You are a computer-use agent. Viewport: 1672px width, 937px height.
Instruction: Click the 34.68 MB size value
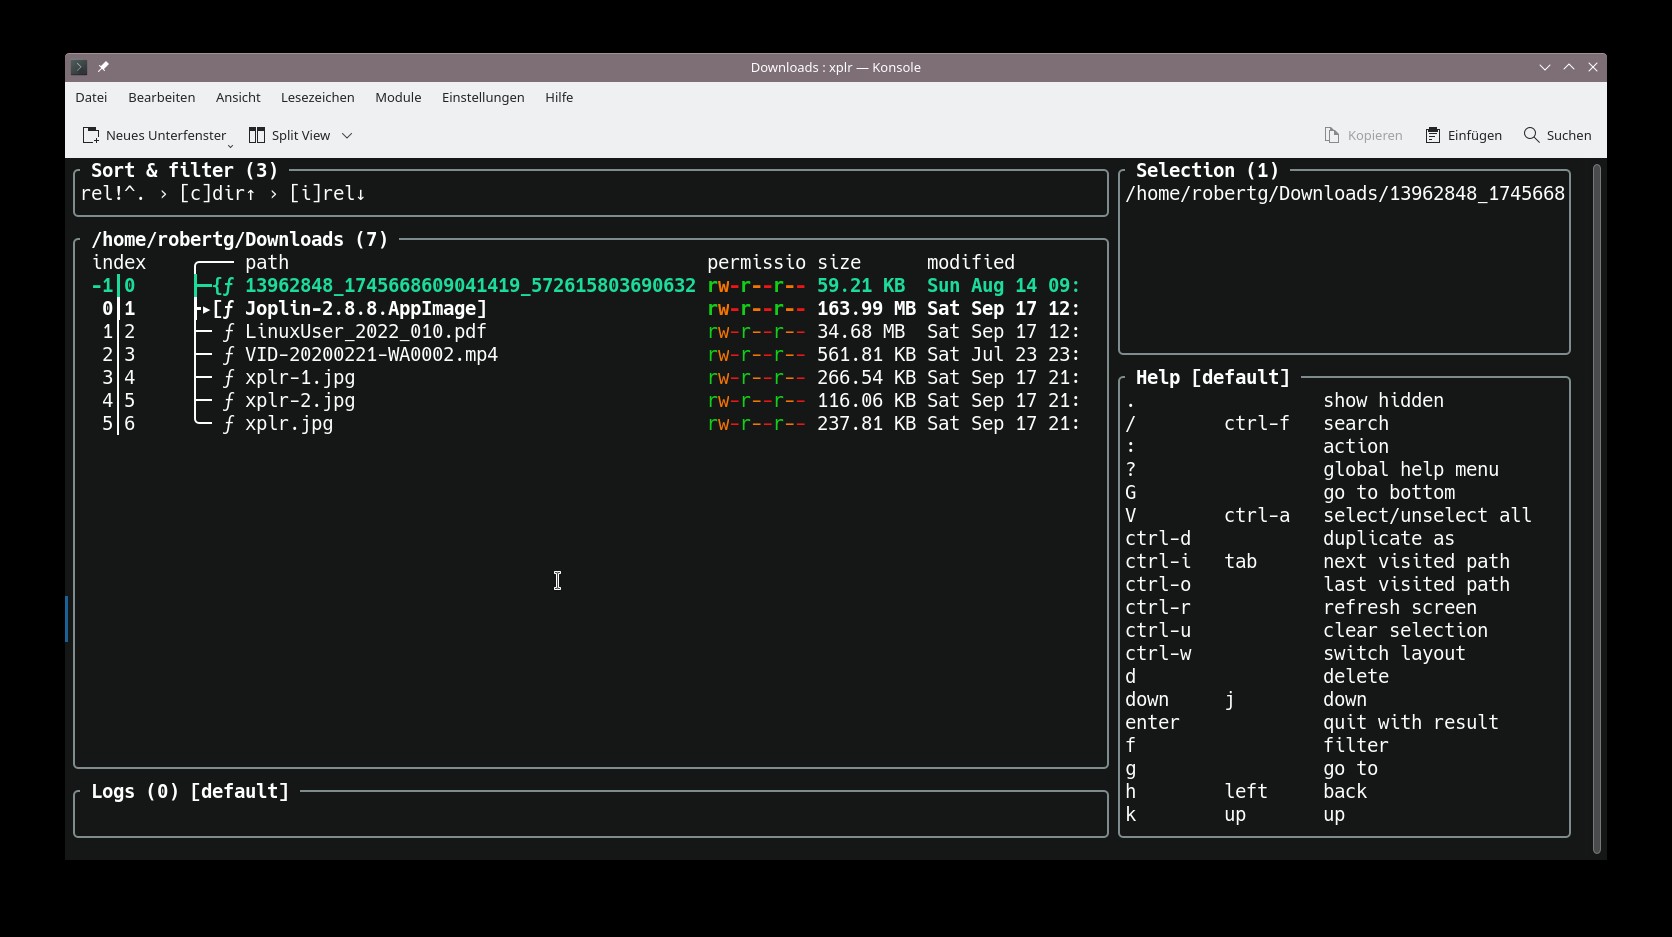click(861, 331)
